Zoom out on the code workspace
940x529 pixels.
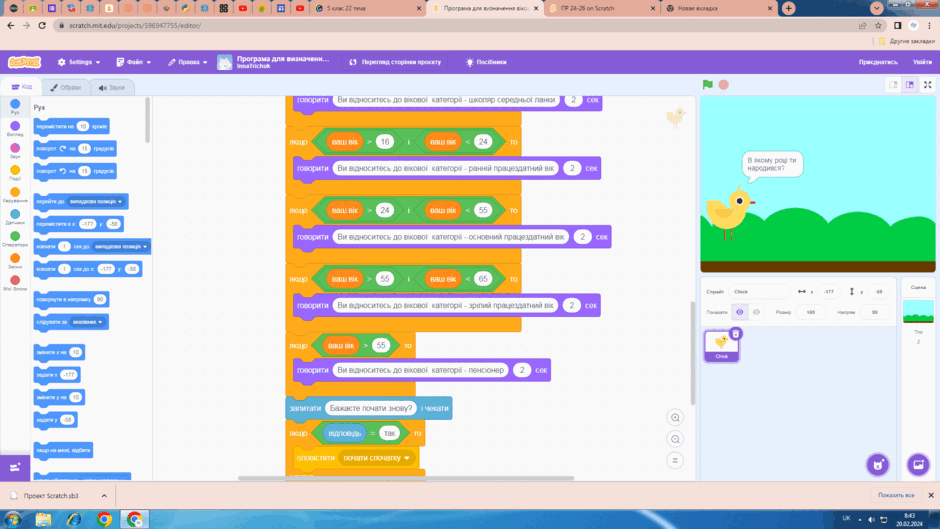675,439
